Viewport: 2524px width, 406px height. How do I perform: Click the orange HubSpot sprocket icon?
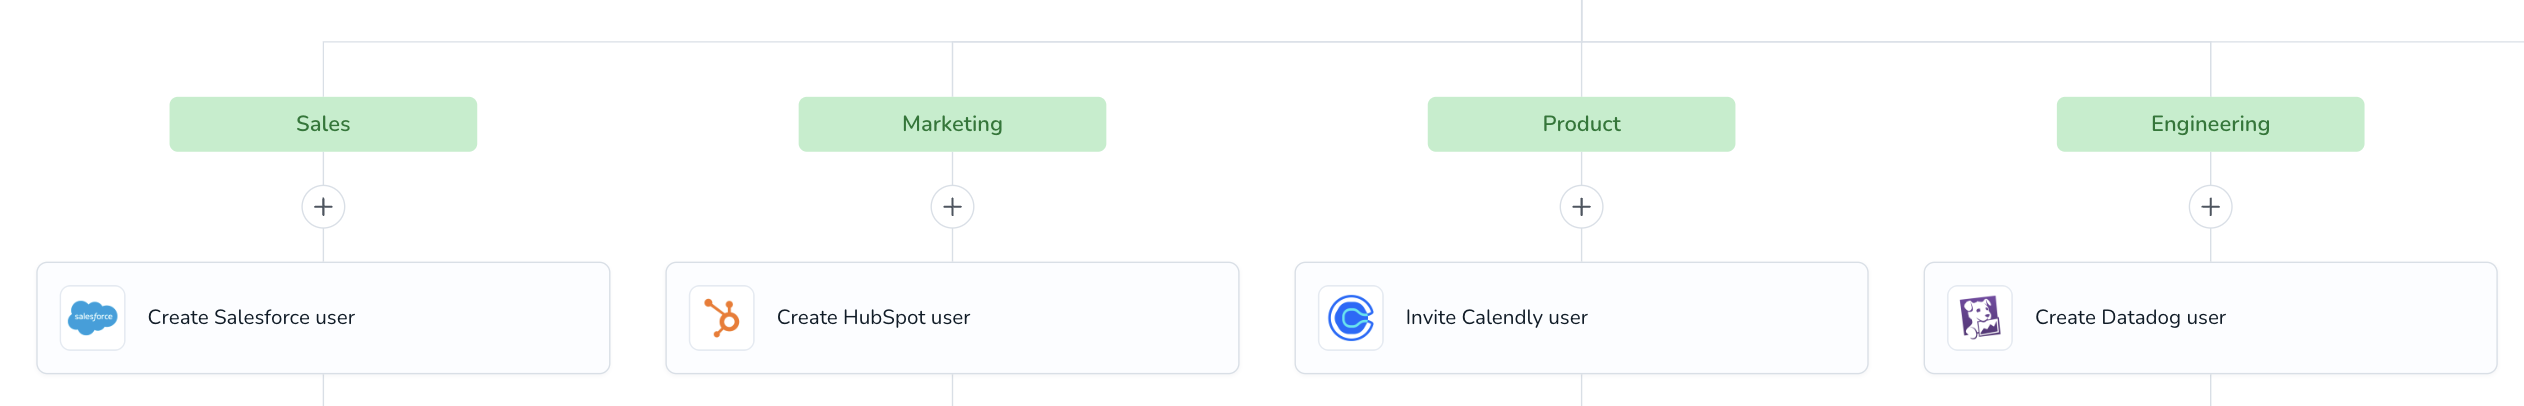pyautogui.click(x=722, y=318)
